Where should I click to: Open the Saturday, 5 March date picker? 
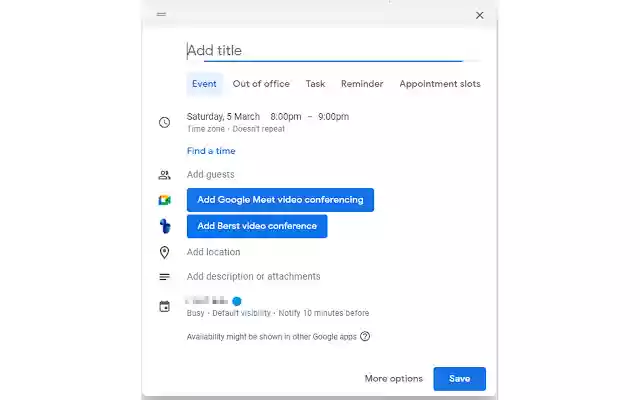[x=223, y=117]
